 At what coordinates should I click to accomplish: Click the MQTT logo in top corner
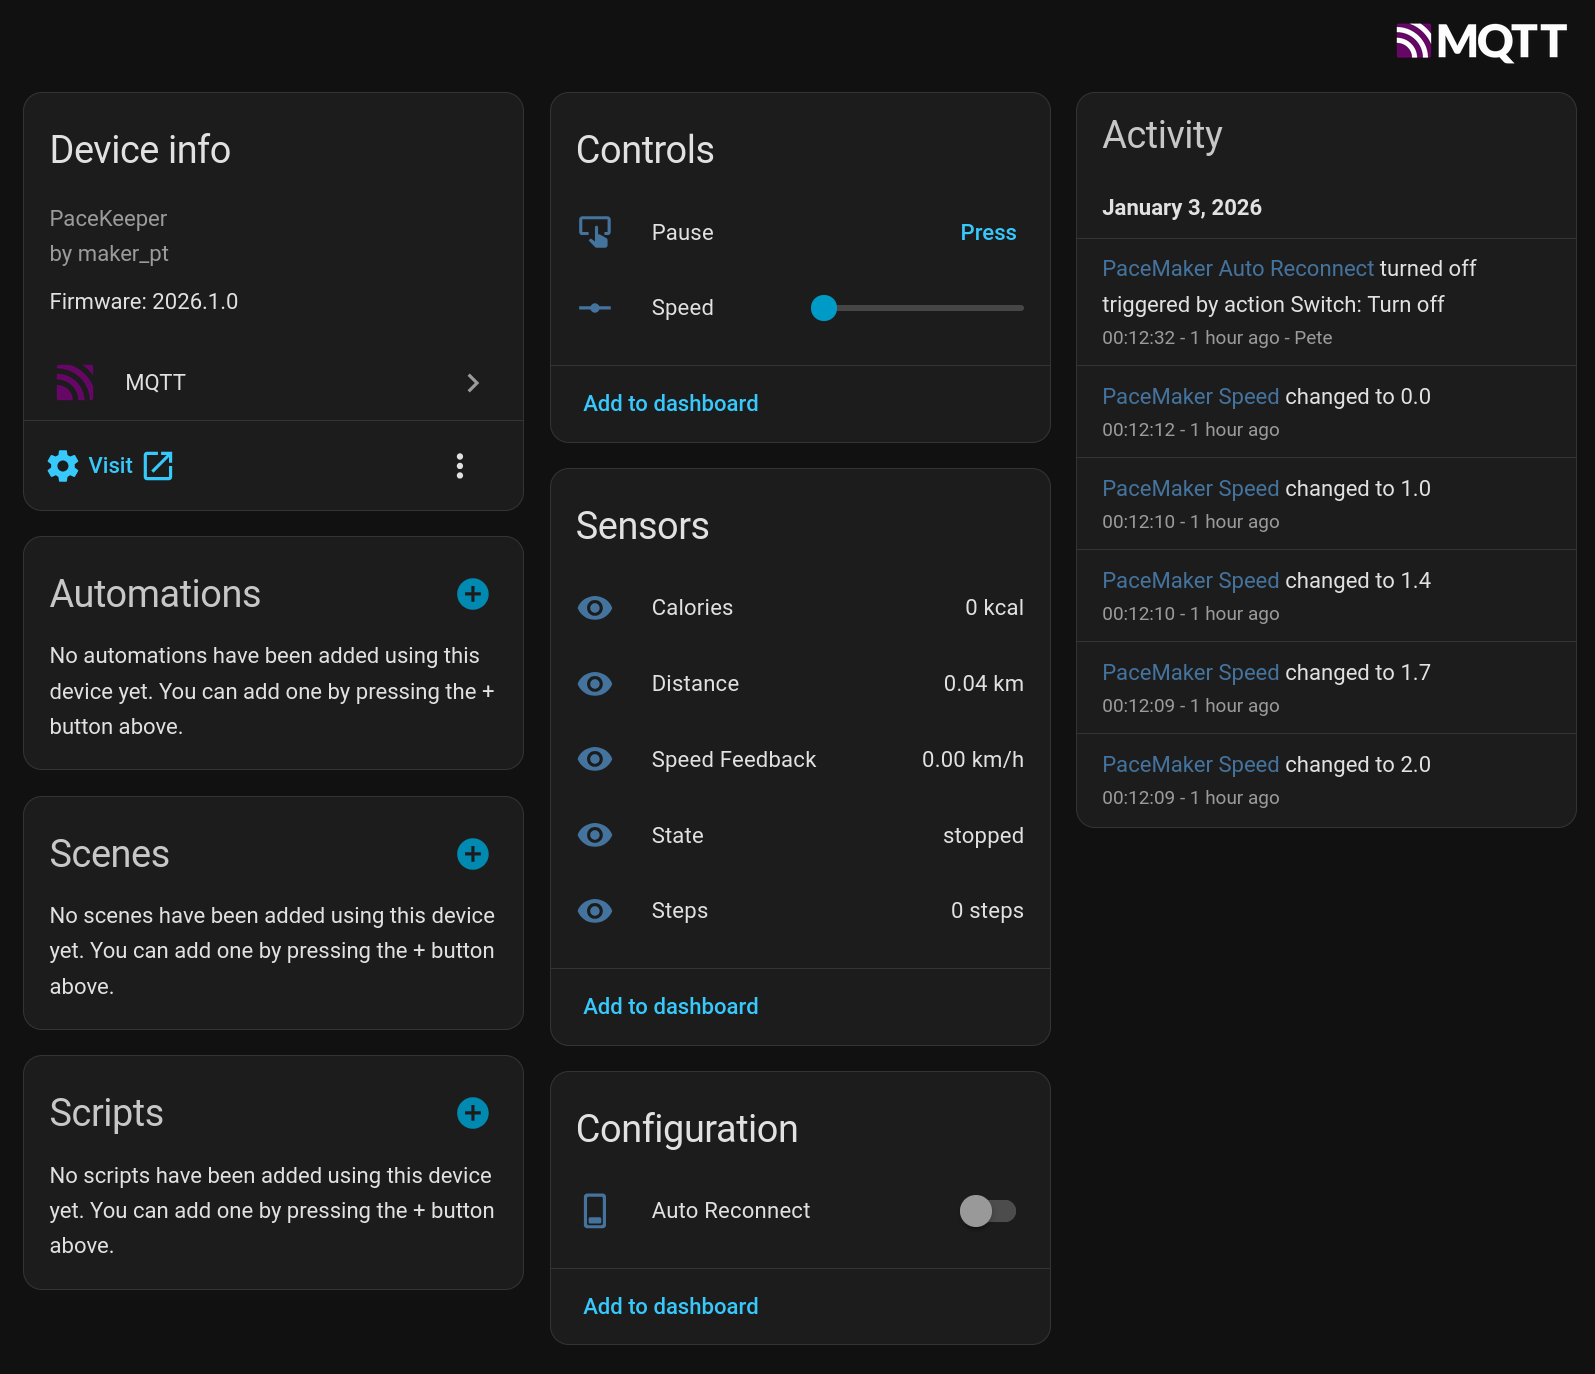1480,42
